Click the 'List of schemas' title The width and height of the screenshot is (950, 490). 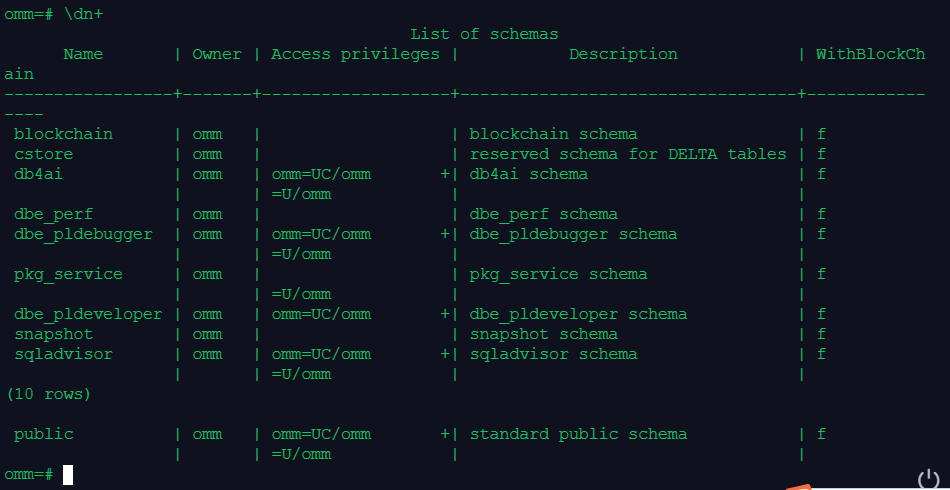(x=484, y=34)
